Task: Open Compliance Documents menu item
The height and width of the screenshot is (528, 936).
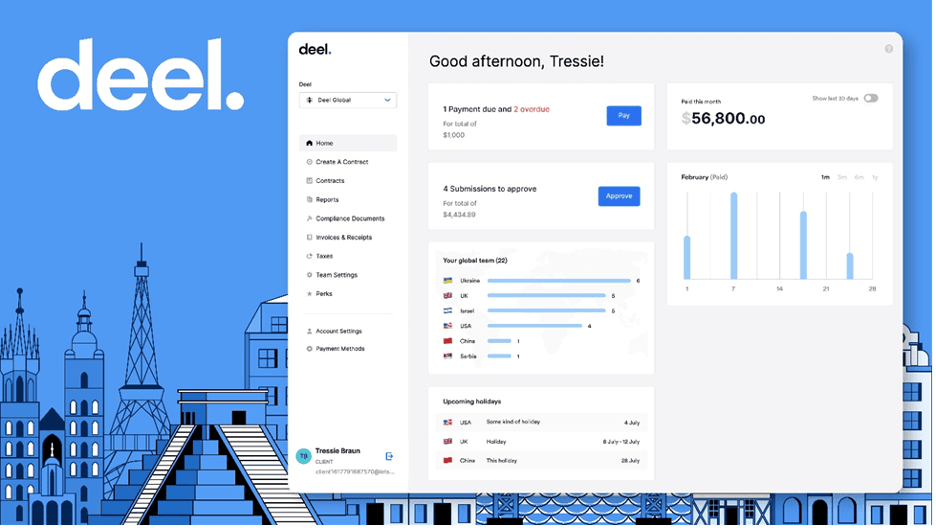Action: click(x=349, y=218)
